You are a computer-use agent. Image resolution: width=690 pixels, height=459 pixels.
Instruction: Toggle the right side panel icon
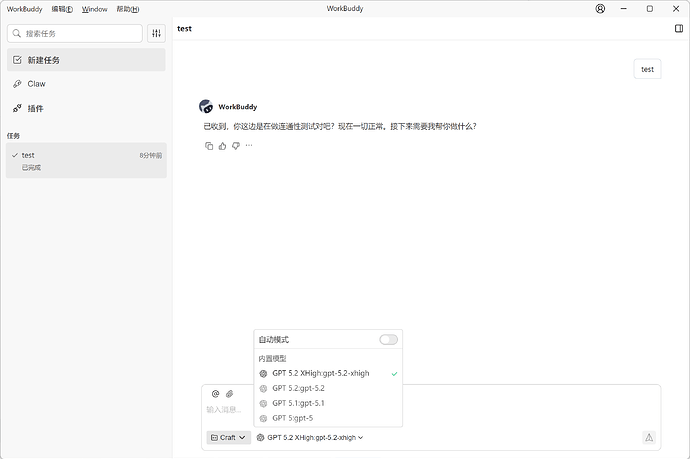point(679,29)
